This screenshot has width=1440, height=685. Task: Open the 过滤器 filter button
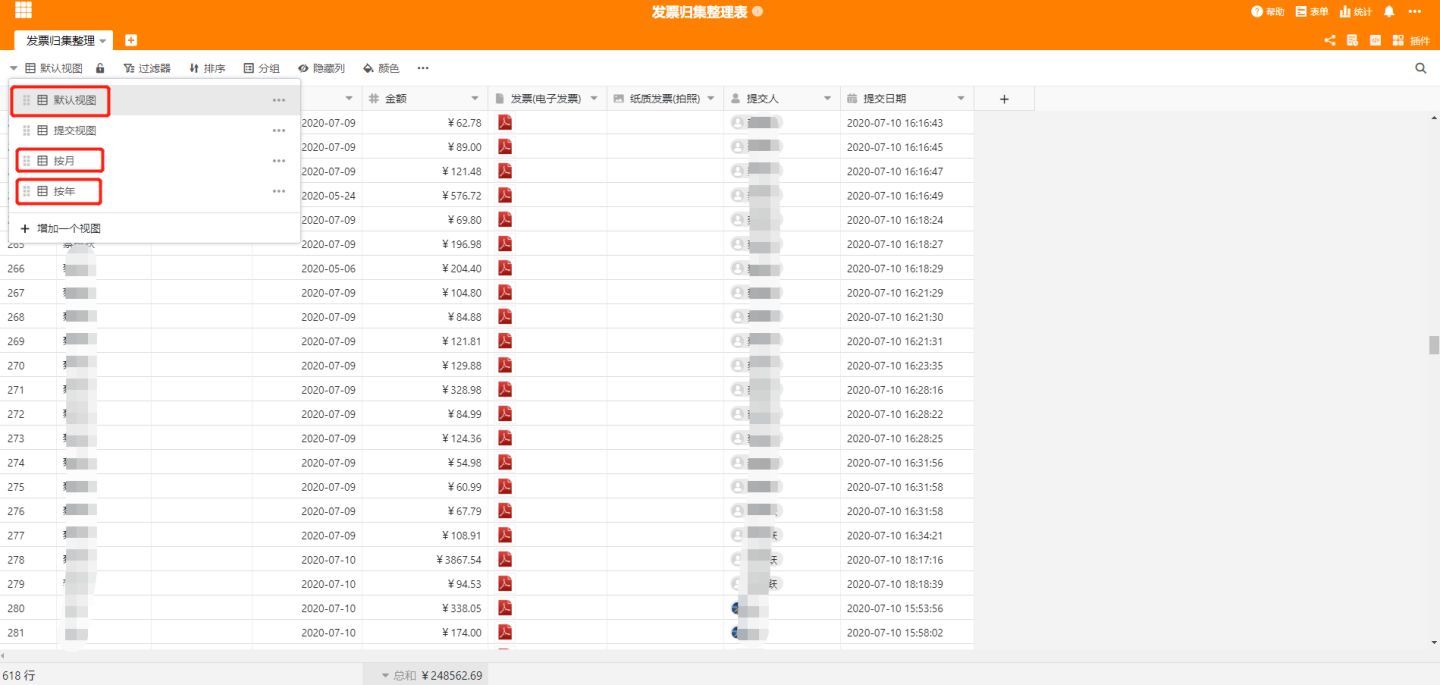(147, 68)
